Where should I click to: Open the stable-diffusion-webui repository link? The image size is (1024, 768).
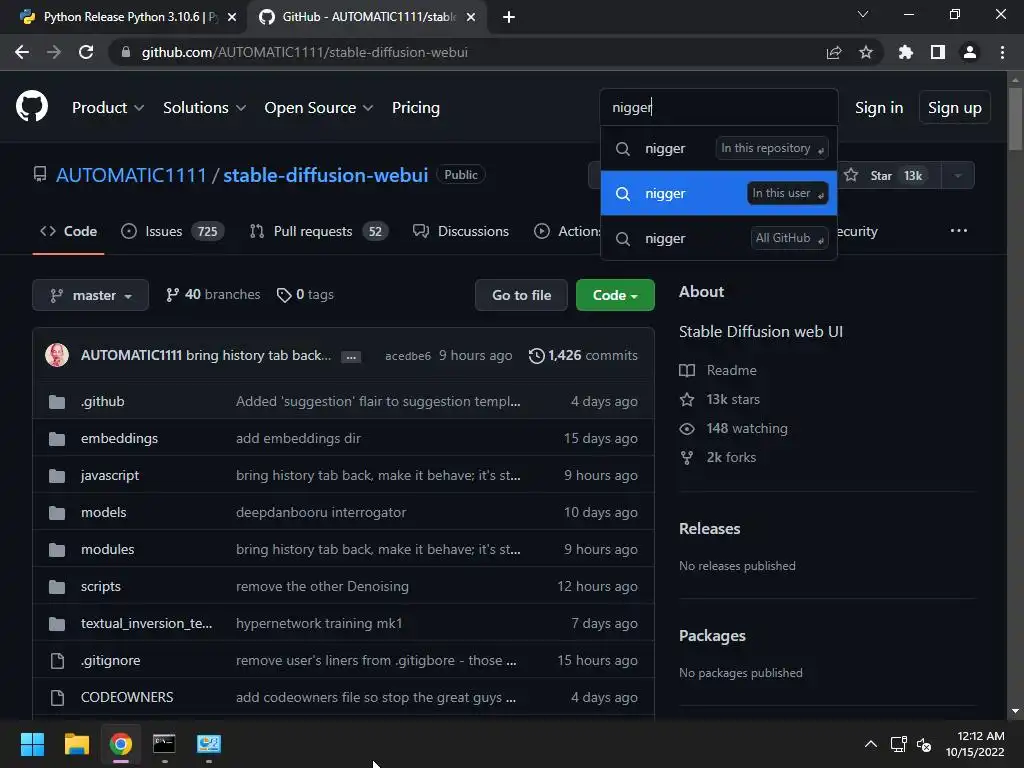[x=326, y=175]
